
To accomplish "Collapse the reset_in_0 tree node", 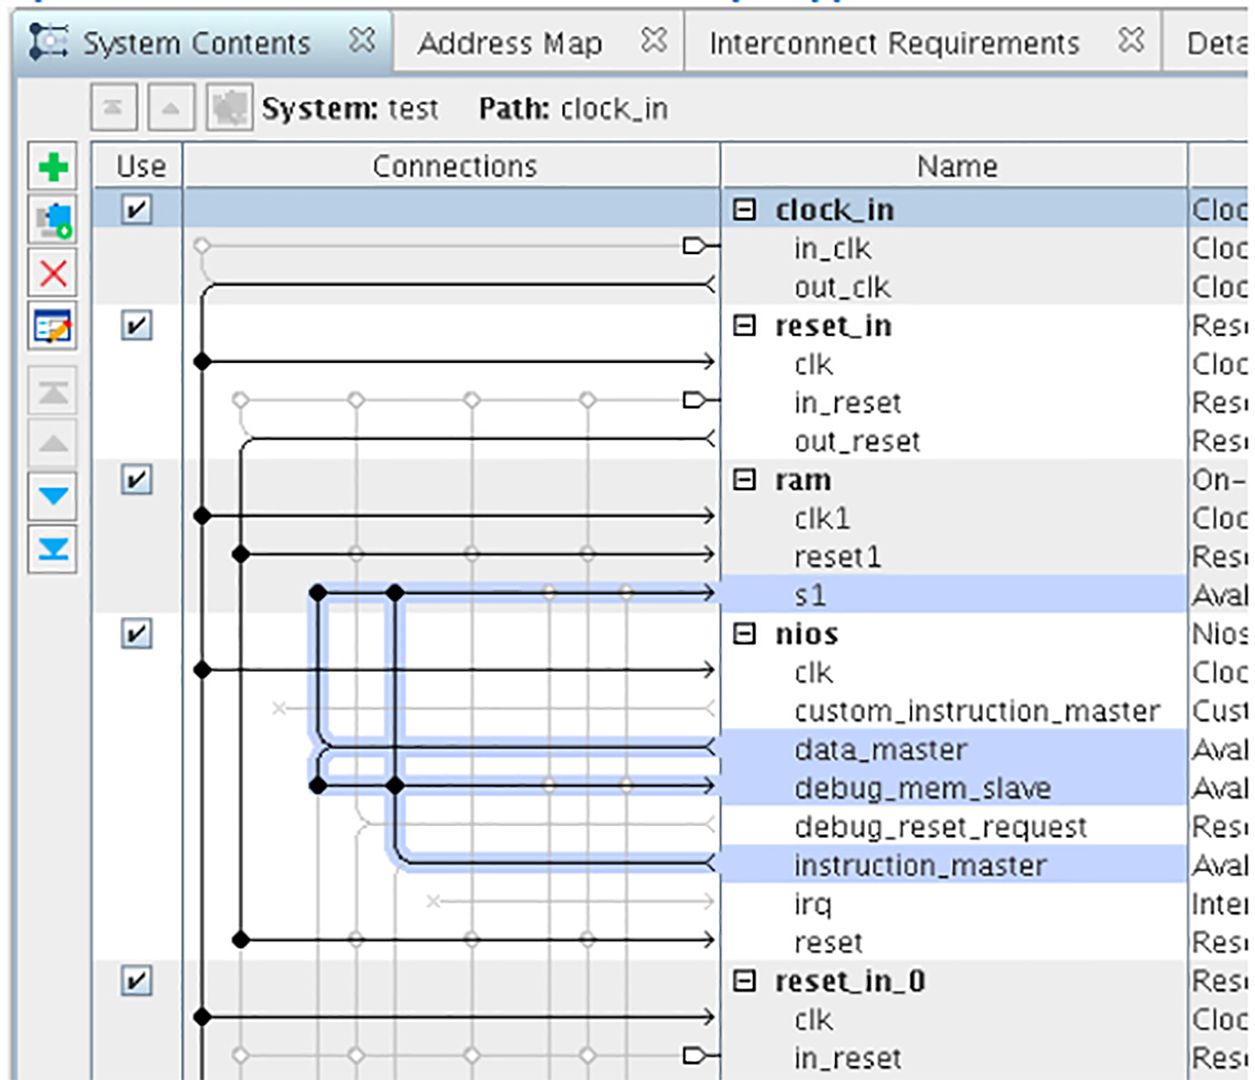I will 744,981.
